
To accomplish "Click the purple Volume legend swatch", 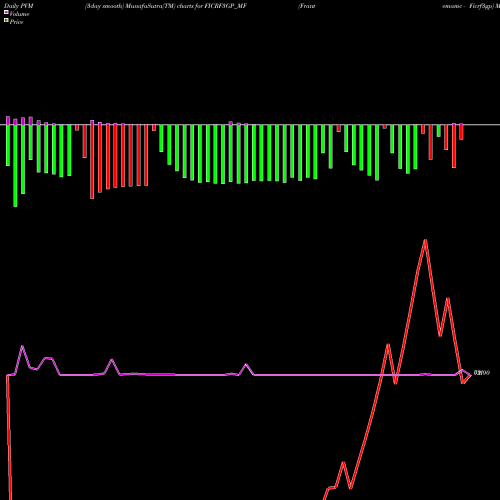I will pyautogui.click(x=6, y=12).
